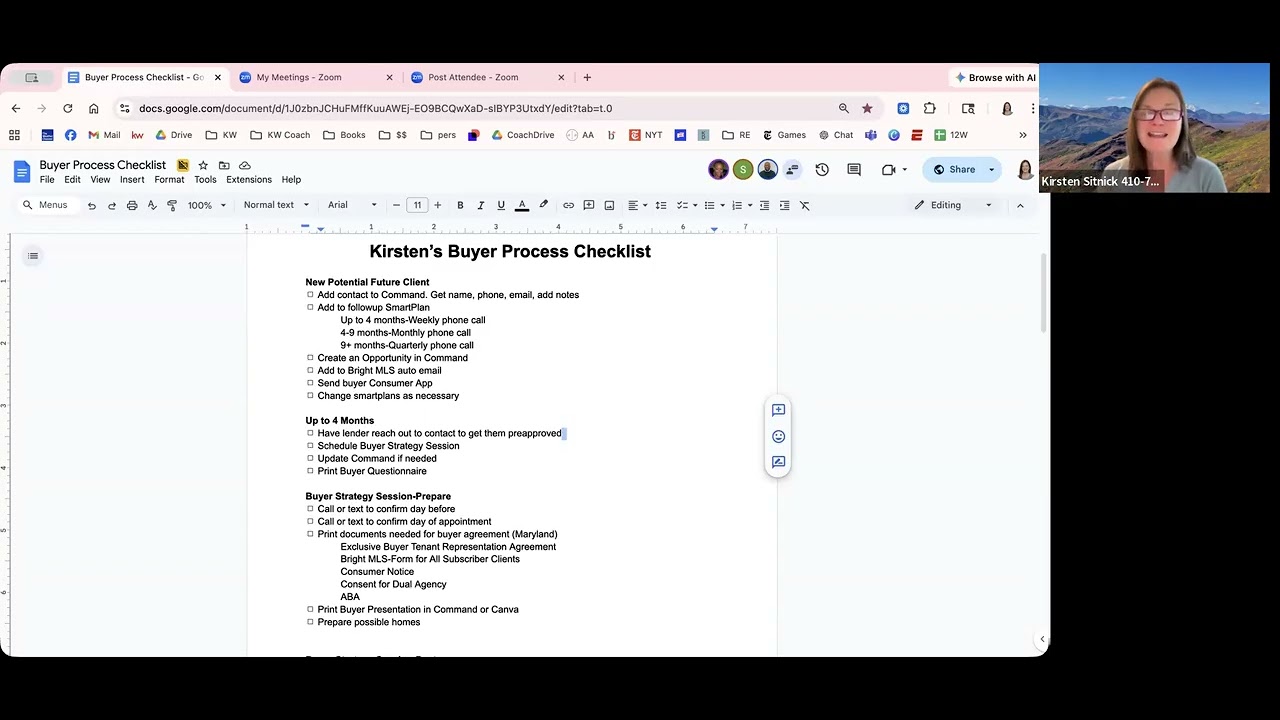Tick the 'Prepare possible homes' checkbox
Screen dimensions: 1280x720
coord(310,621)
